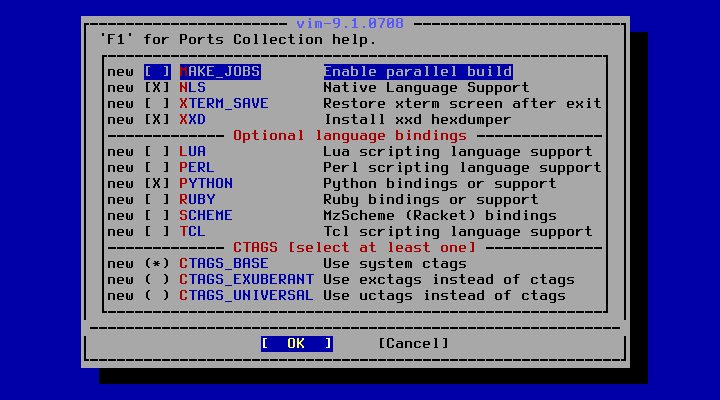Select the CTAGS_EXUBERANT radio button
Image resolution: width=720 pixels, height=400 pixels.
[157, 280]
